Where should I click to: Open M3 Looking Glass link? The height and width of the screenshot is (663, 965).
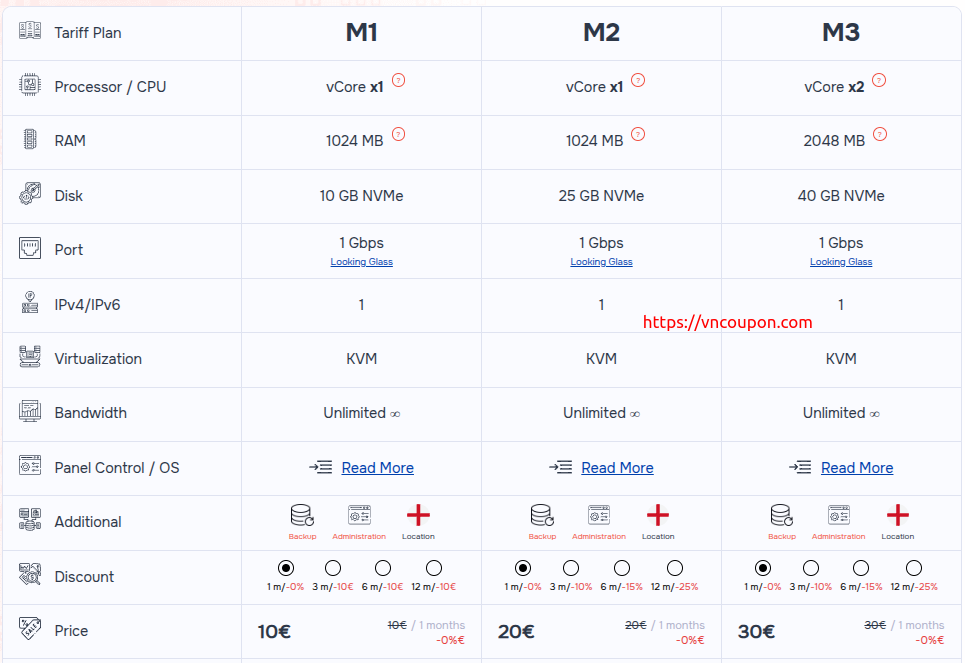point(841,262)
